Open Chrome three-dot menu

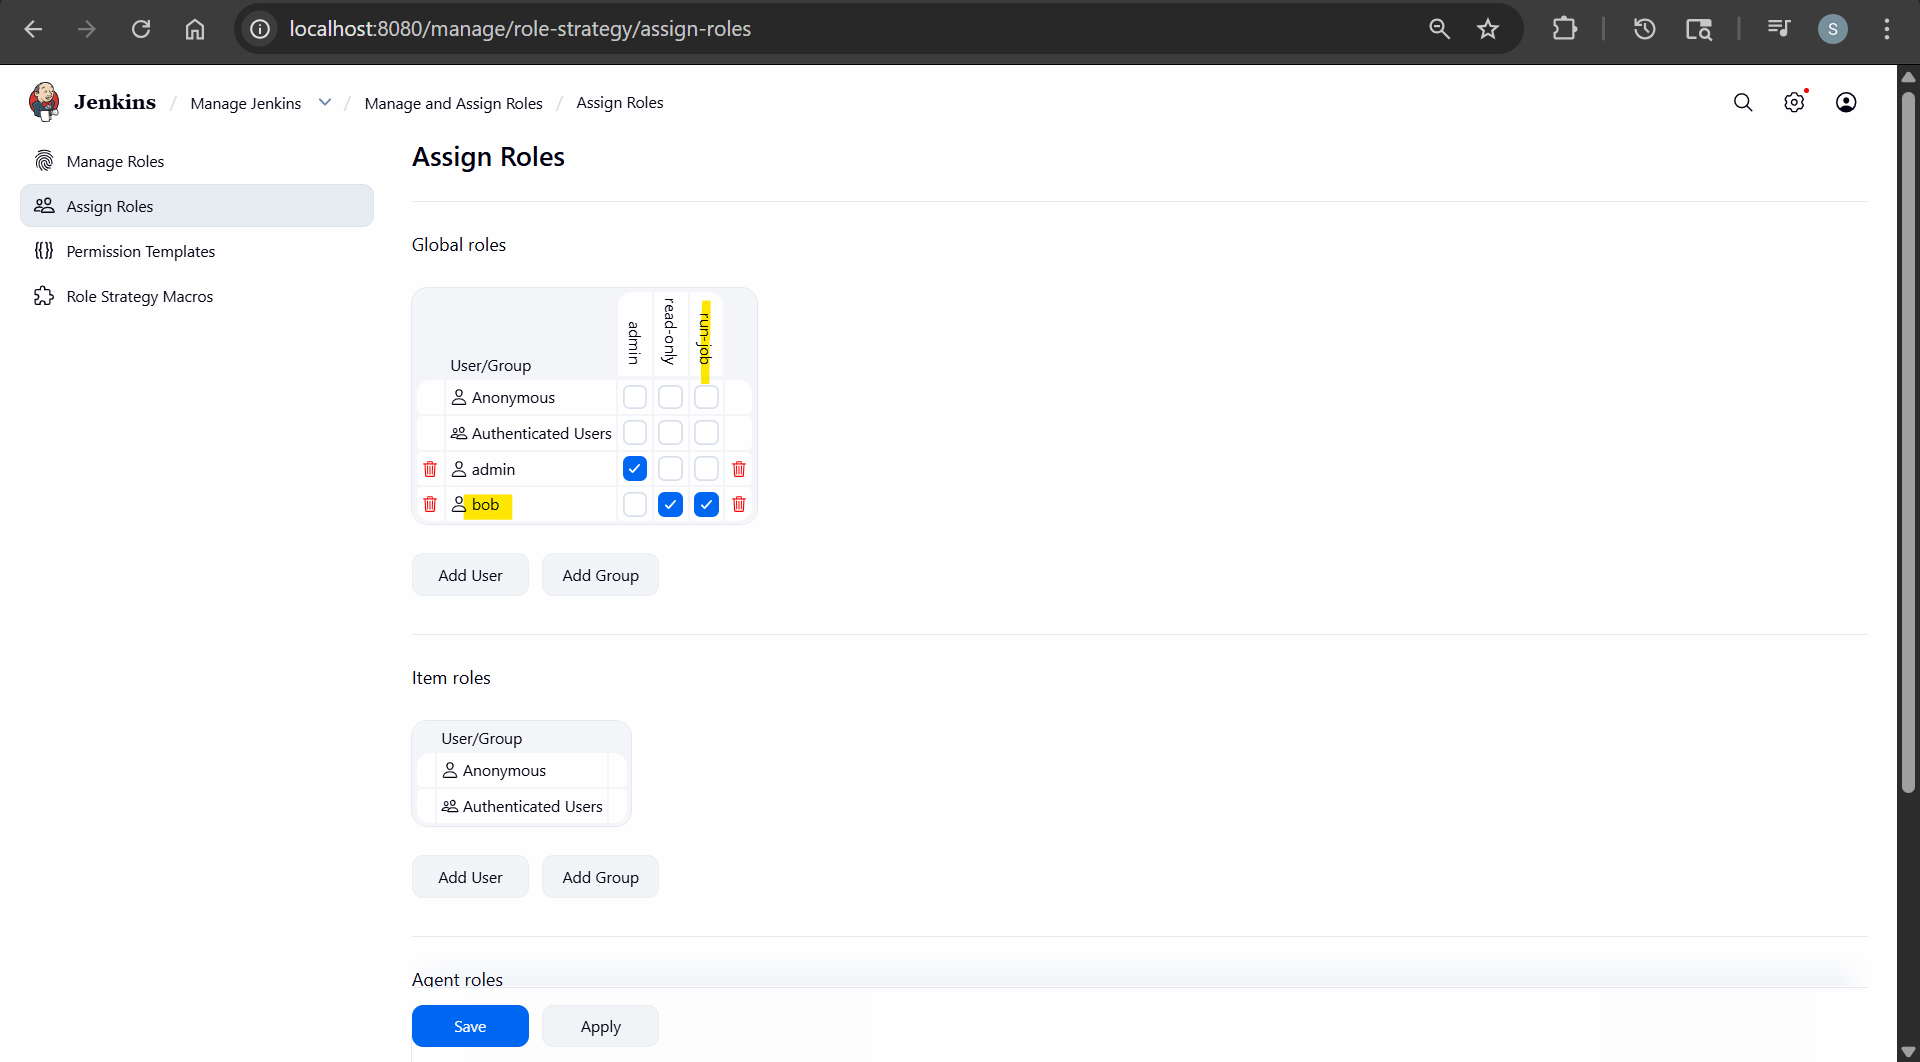[x=1887, y=29]
